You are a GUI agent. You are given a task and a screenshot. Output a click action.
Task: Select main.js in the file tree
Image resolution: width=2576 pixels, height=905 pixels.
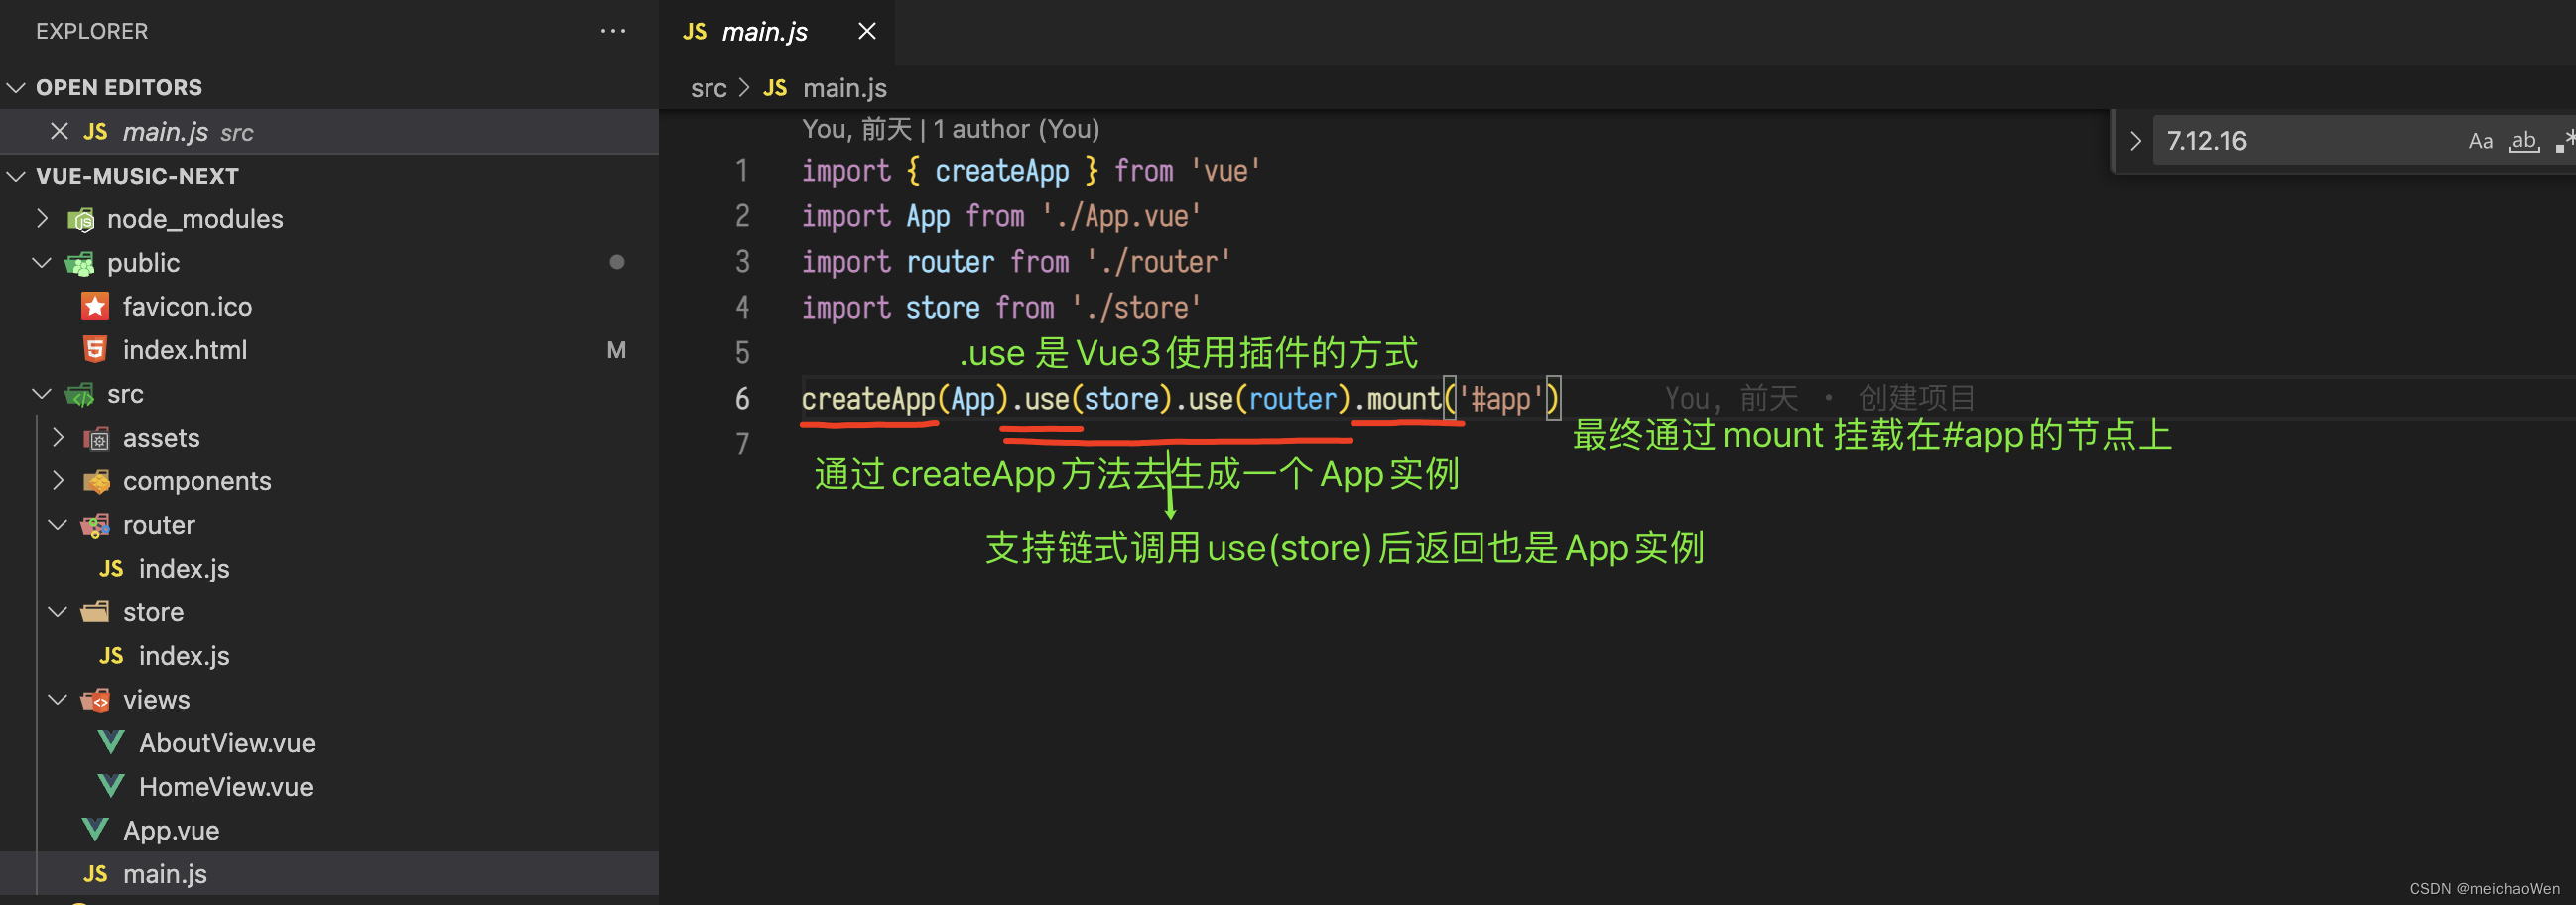pyautogui.click(x=165, y=874)
